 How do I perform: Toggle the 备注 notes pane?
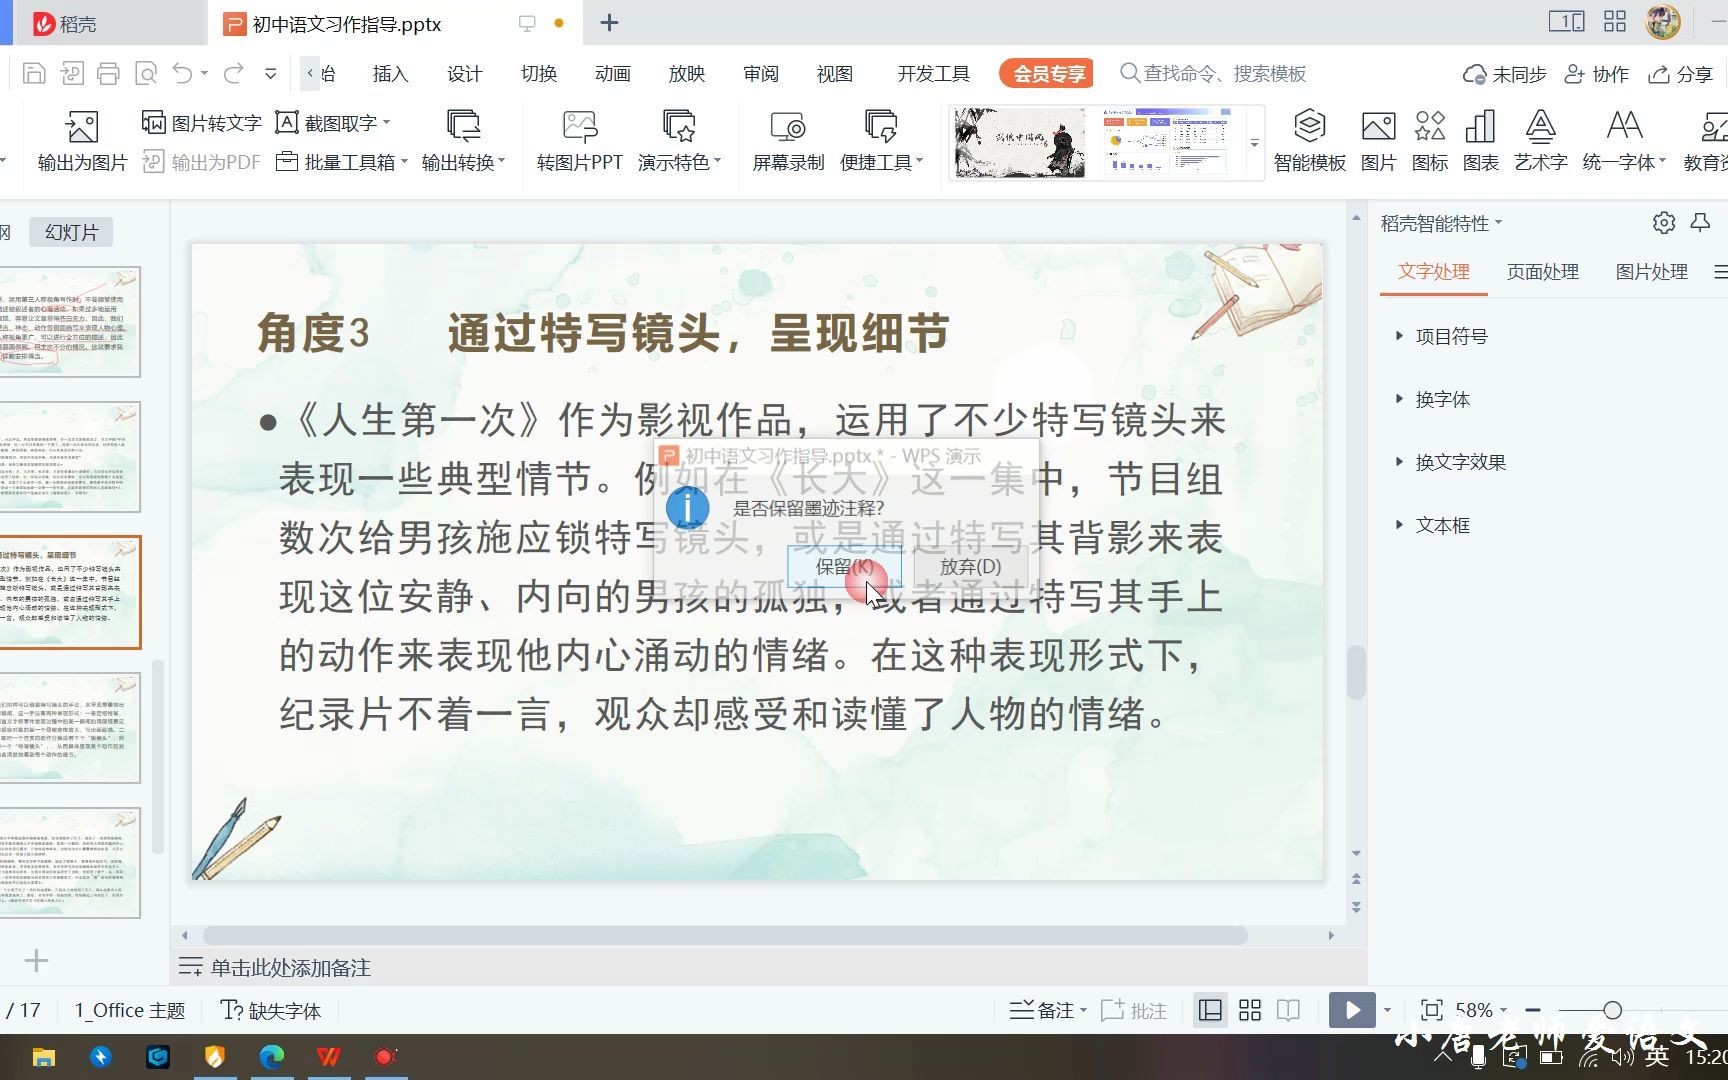pos(1041,1010)
